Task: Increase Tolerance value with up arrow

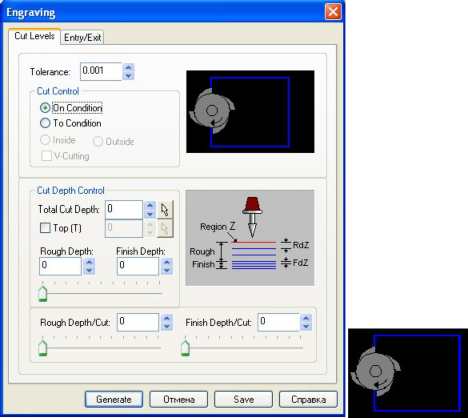Action: pos(128,67)
